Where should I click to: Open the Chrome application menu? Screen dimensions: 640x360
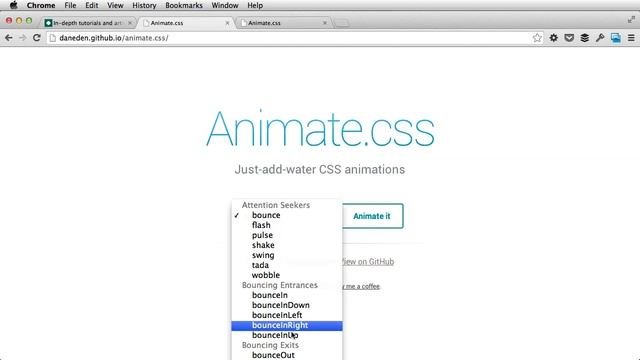[x=41, y=5]
